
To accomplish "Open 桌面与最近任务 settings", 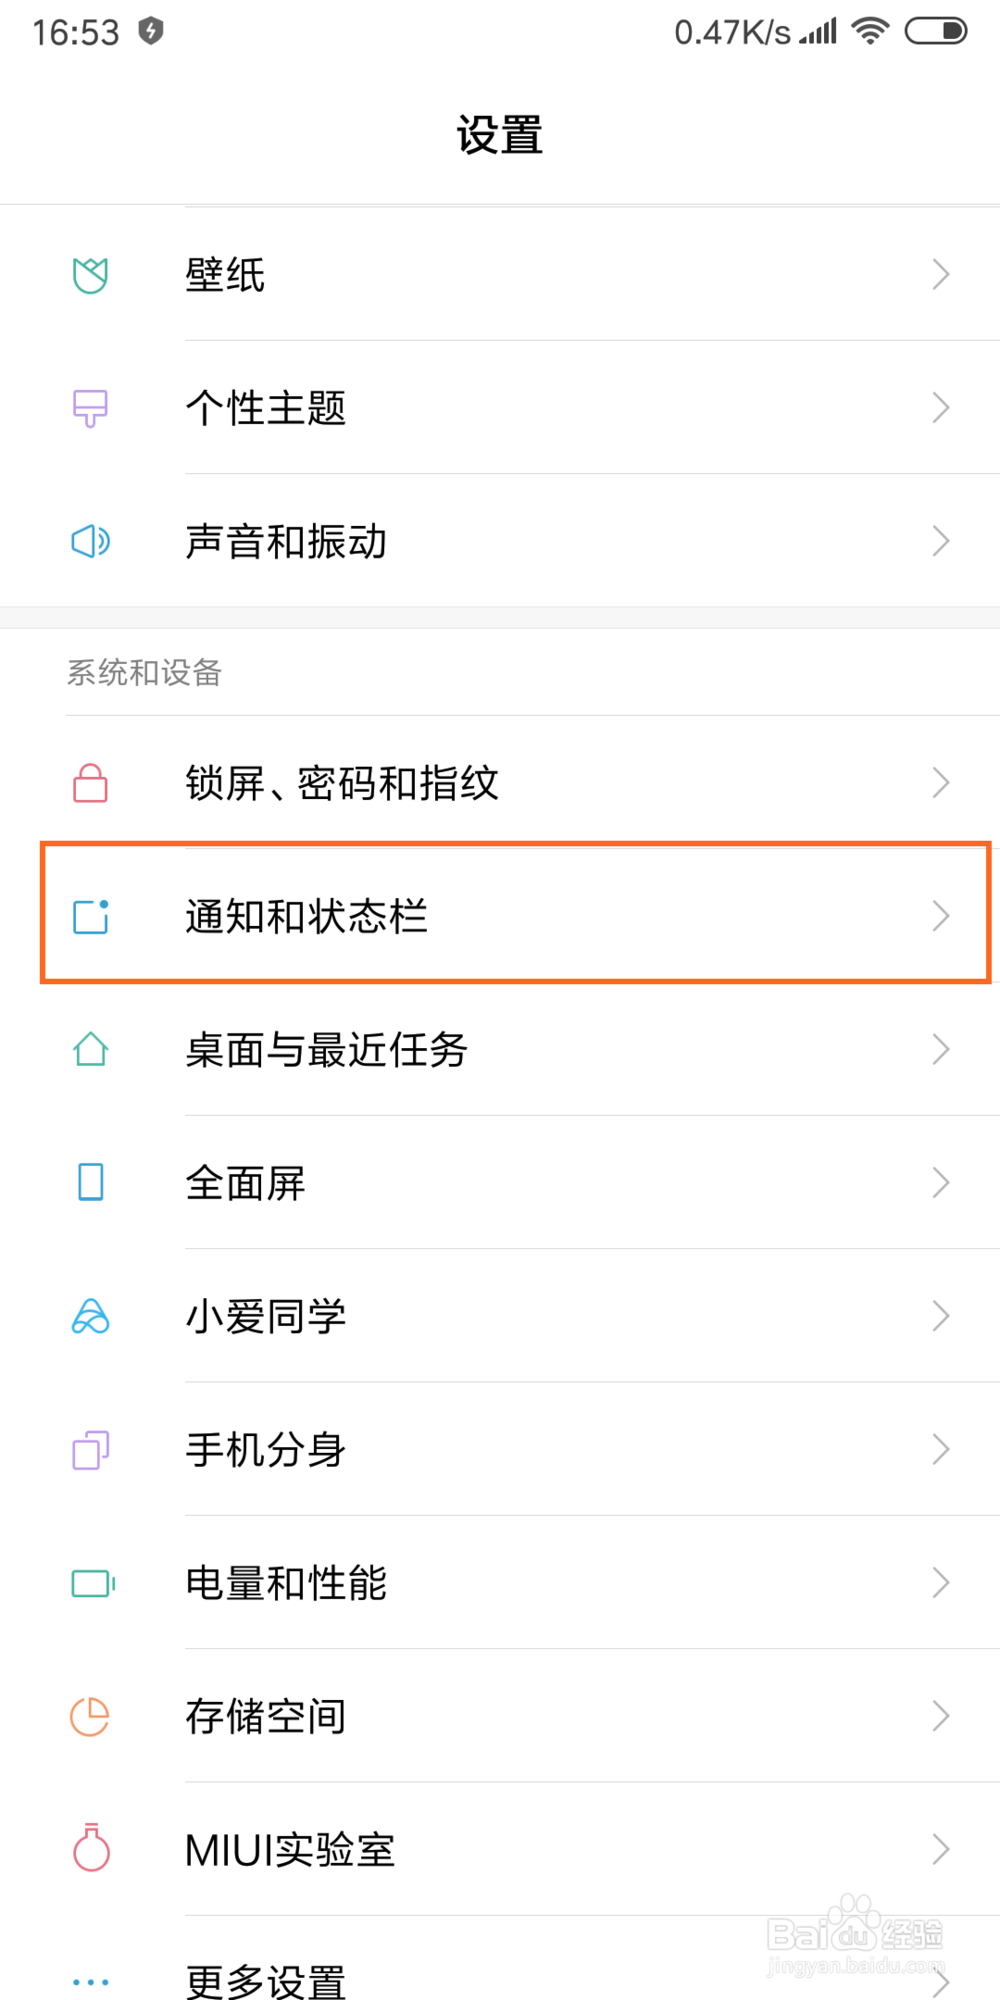I will point(326,1050).
